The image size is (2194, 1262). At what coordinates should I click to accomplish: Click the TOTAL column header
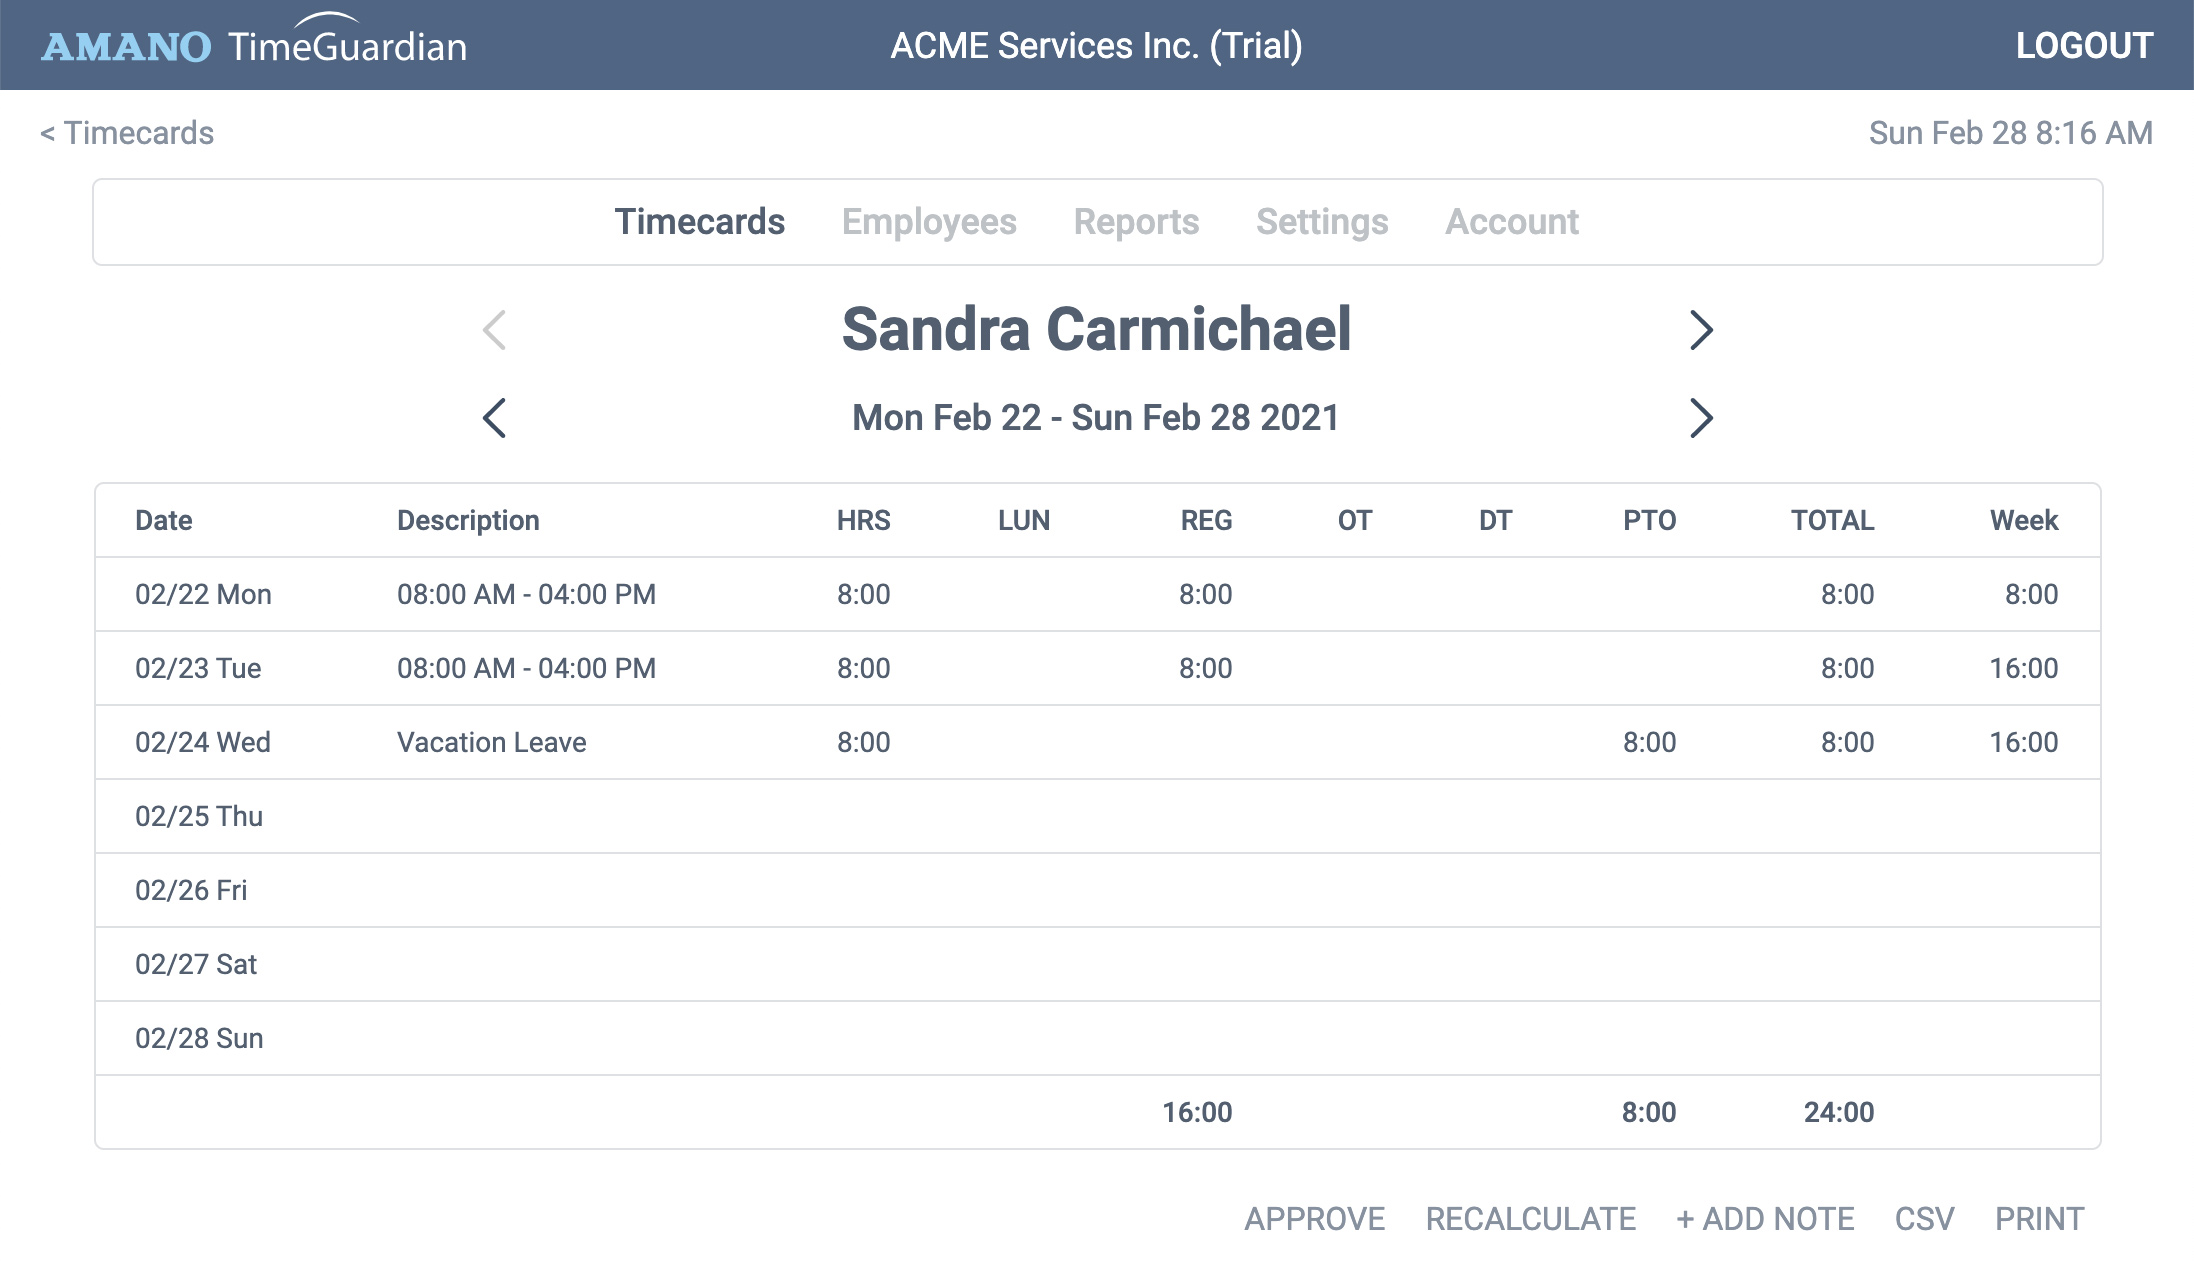[x=1832, y=520]
